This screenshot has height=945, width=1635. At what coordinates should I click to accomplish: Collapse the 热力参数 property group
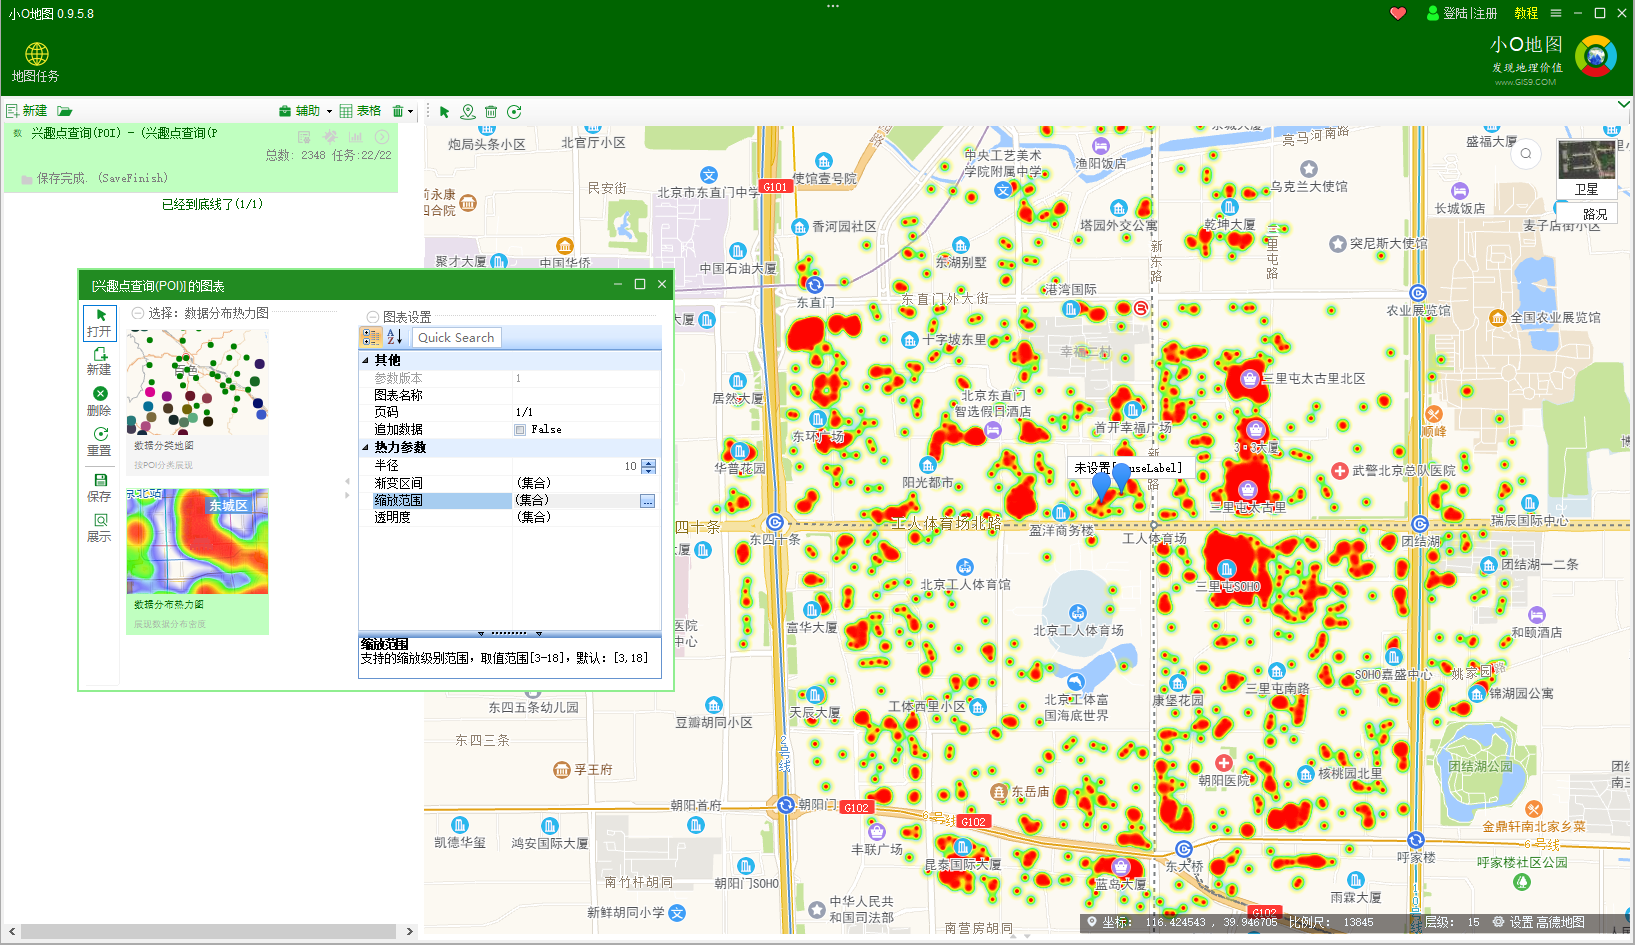(365, 447)
